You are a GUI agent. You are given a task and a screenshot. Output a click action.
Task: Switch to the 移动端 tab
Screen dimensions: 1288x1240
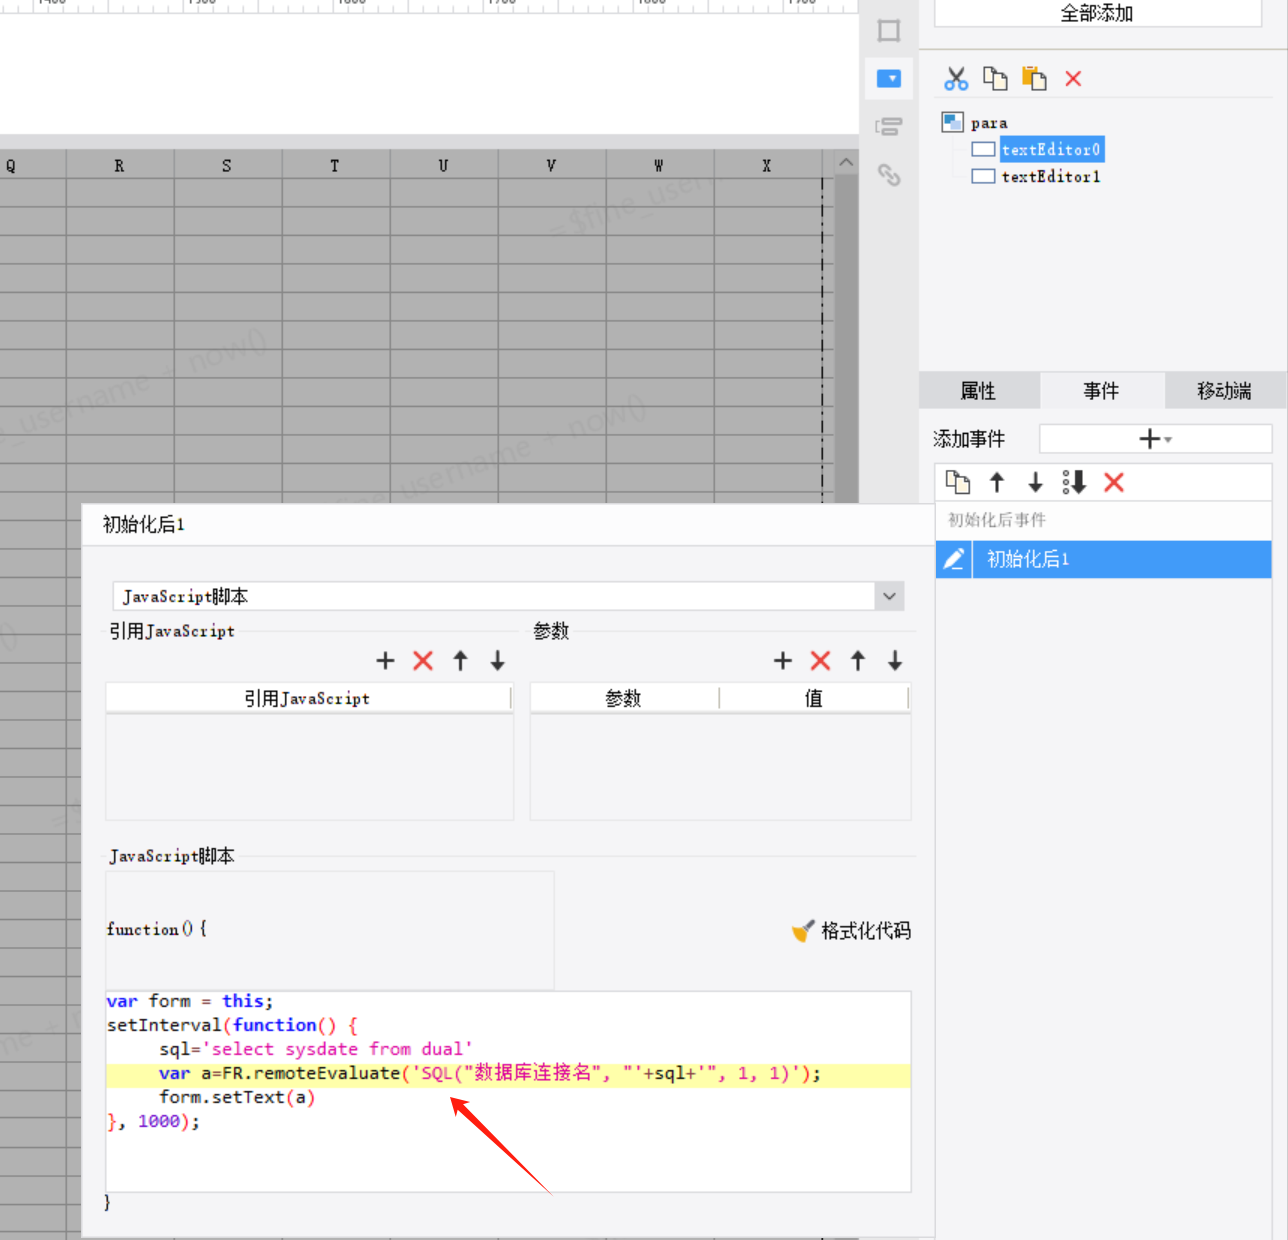tap(1224, 390)
